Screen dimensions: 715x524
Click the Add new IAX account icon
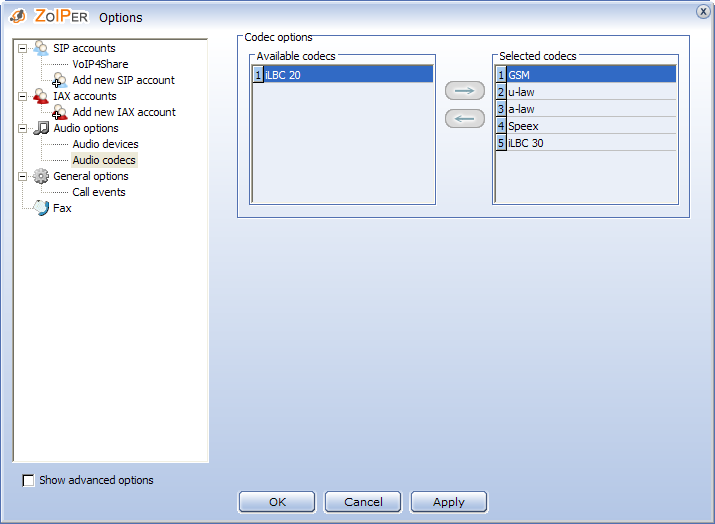coord(59,112)
